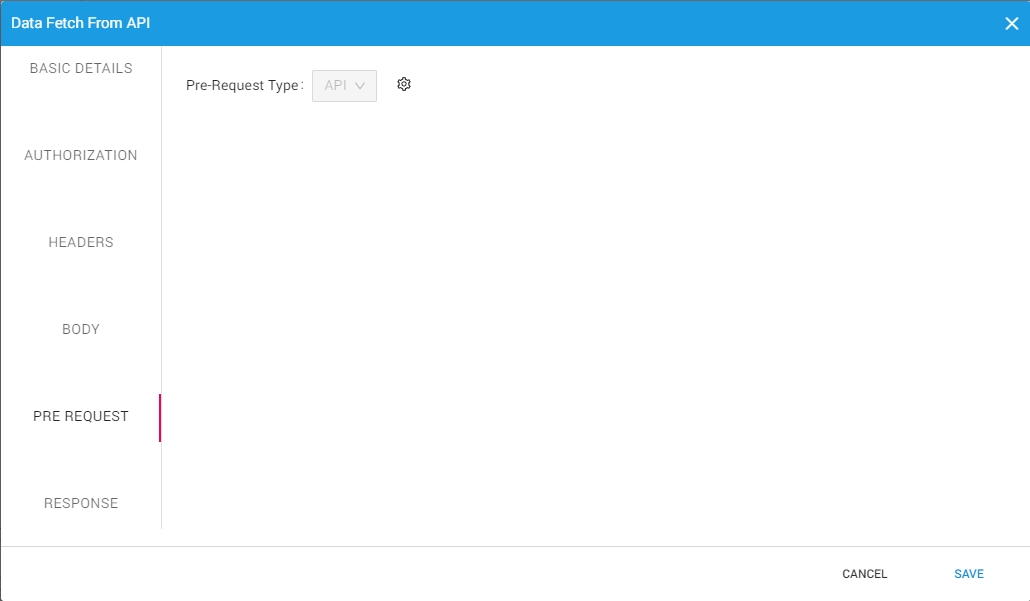Click the chevron arrow in the API dropdown
The width and height of the screenshot is (1030, 601).
(361, 86)
